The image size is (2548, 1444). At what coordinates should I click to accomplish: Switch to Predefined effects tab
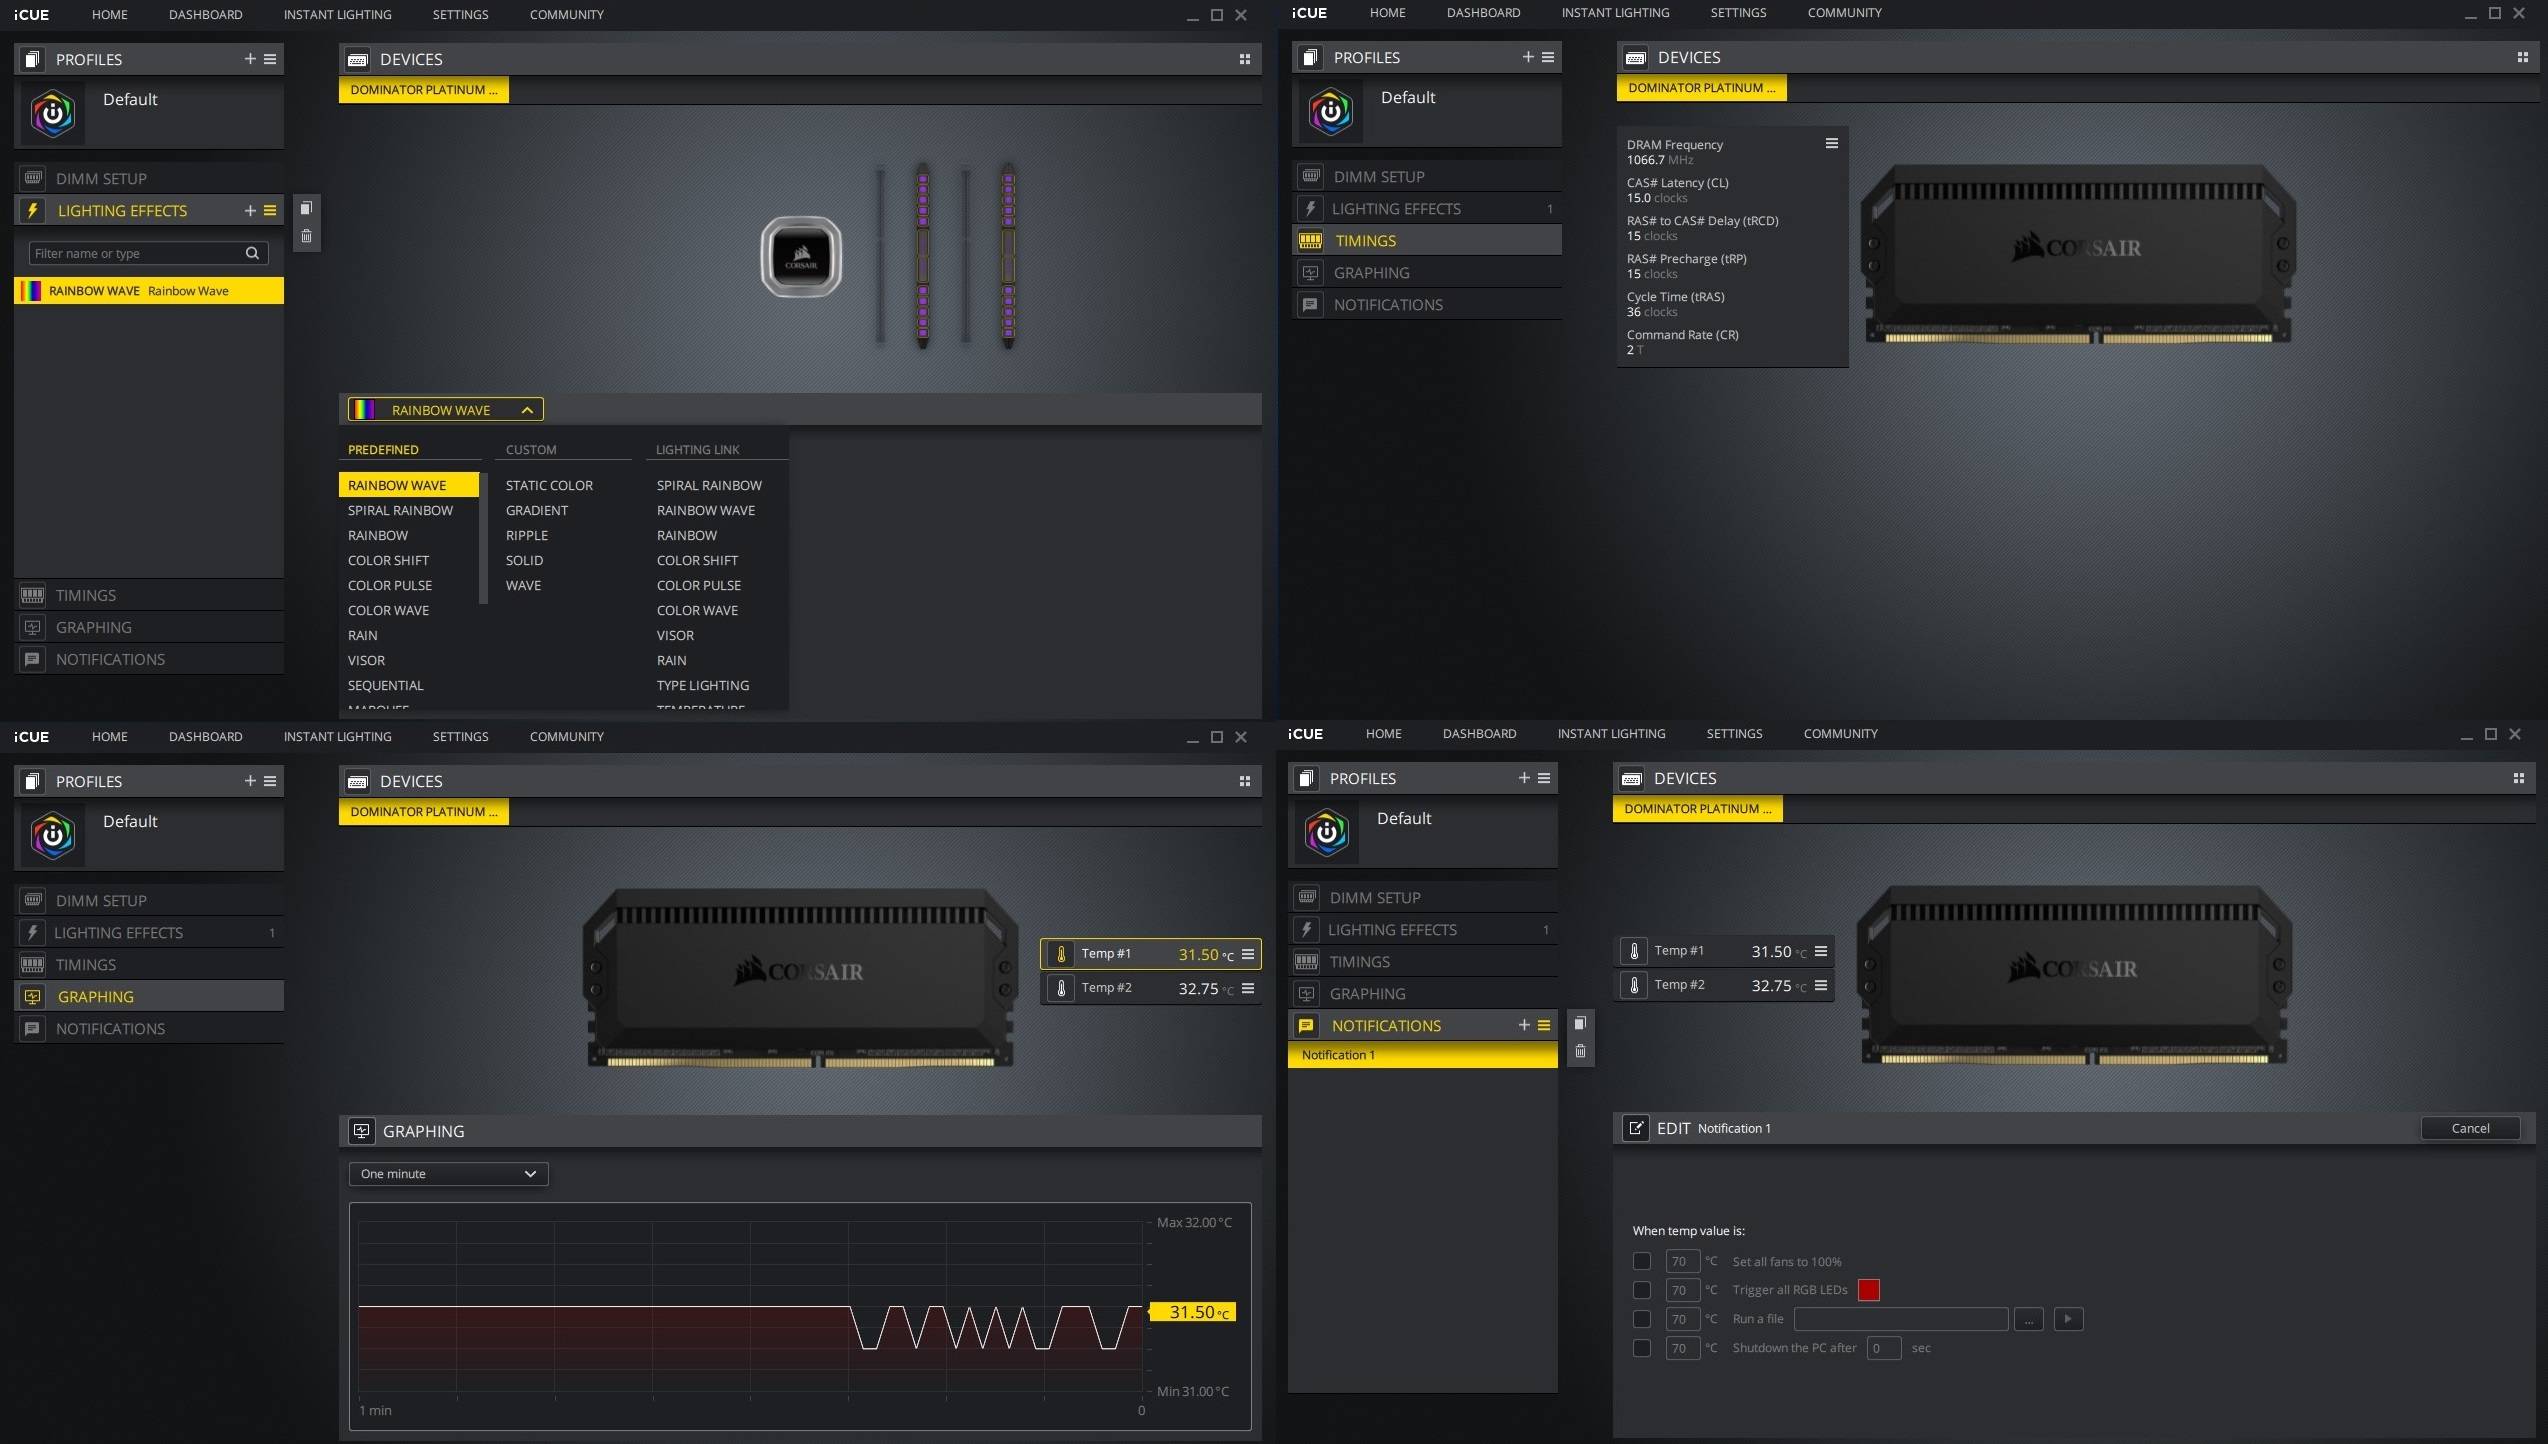click(383, 450)
